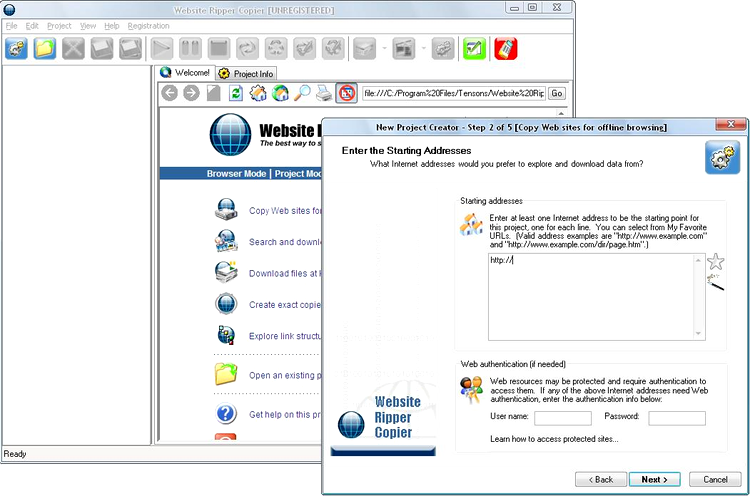Click inside the User name field
750x496 pixels.
[563, 418]
